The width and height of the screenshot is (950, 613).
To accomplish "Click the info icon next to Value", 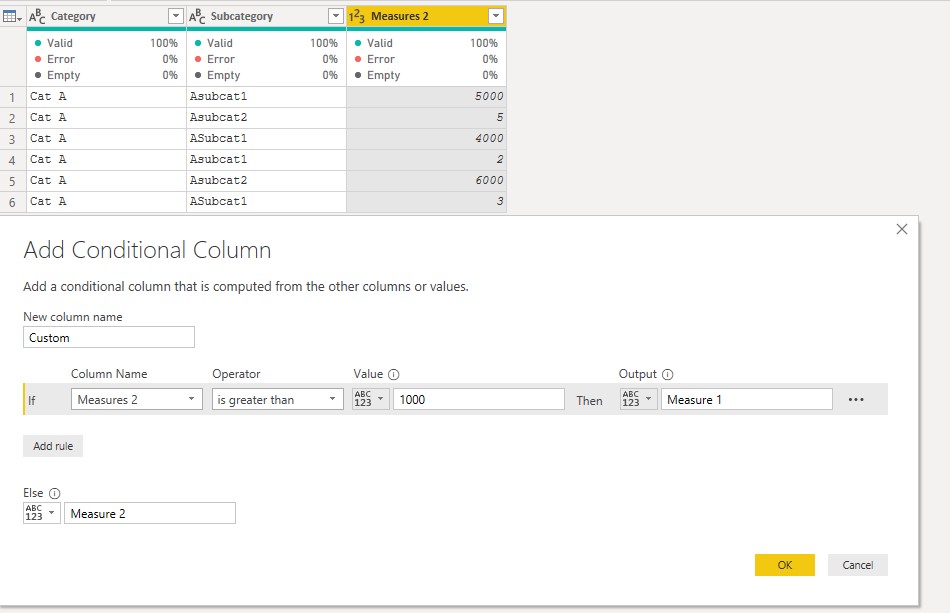I will click(x=393, y=374).
